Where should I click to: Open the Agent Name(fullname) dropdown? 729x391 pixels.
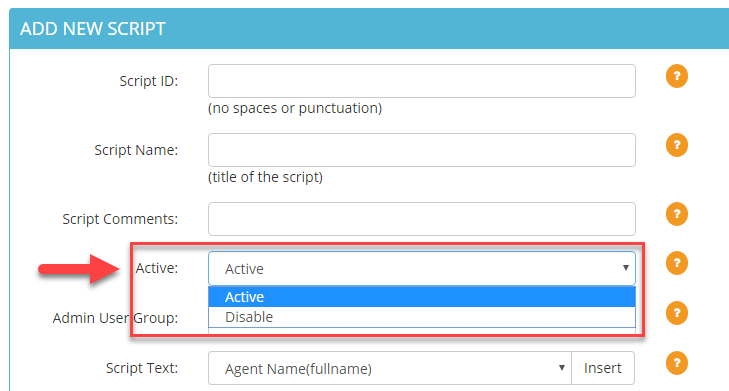[x=390, y=368]
